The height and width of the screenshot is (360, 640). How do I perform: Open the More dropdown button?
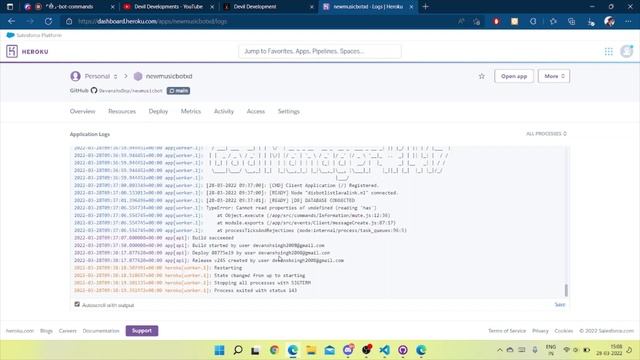click(x=554, y=76)
